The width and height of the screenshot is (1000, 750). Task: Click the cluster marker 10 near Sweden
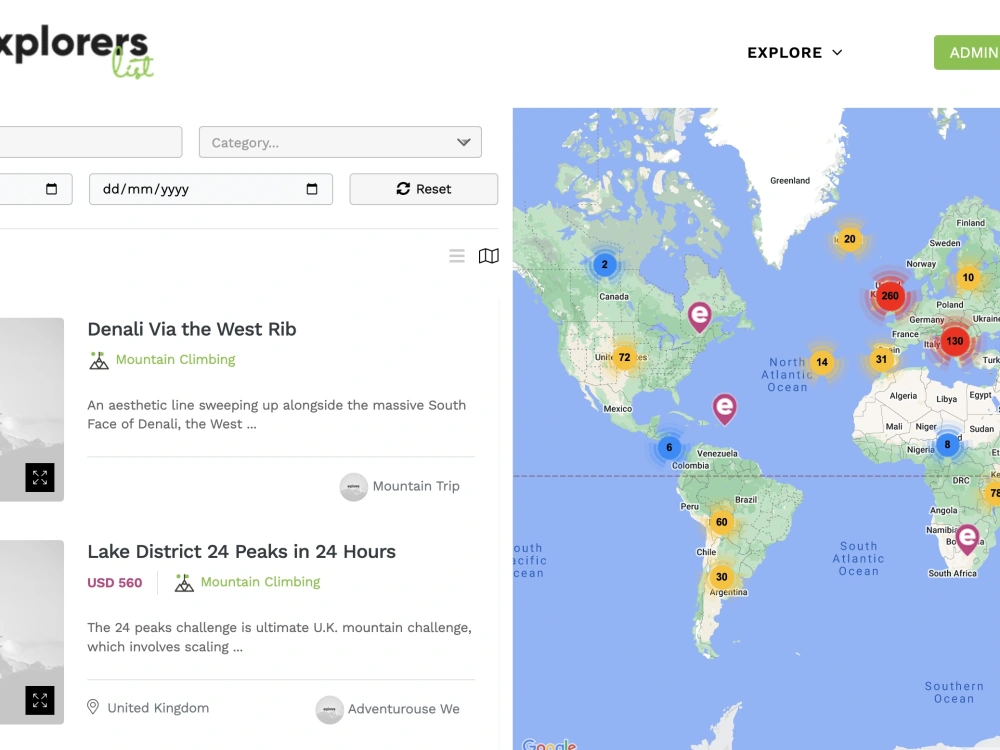coord(968,277)
